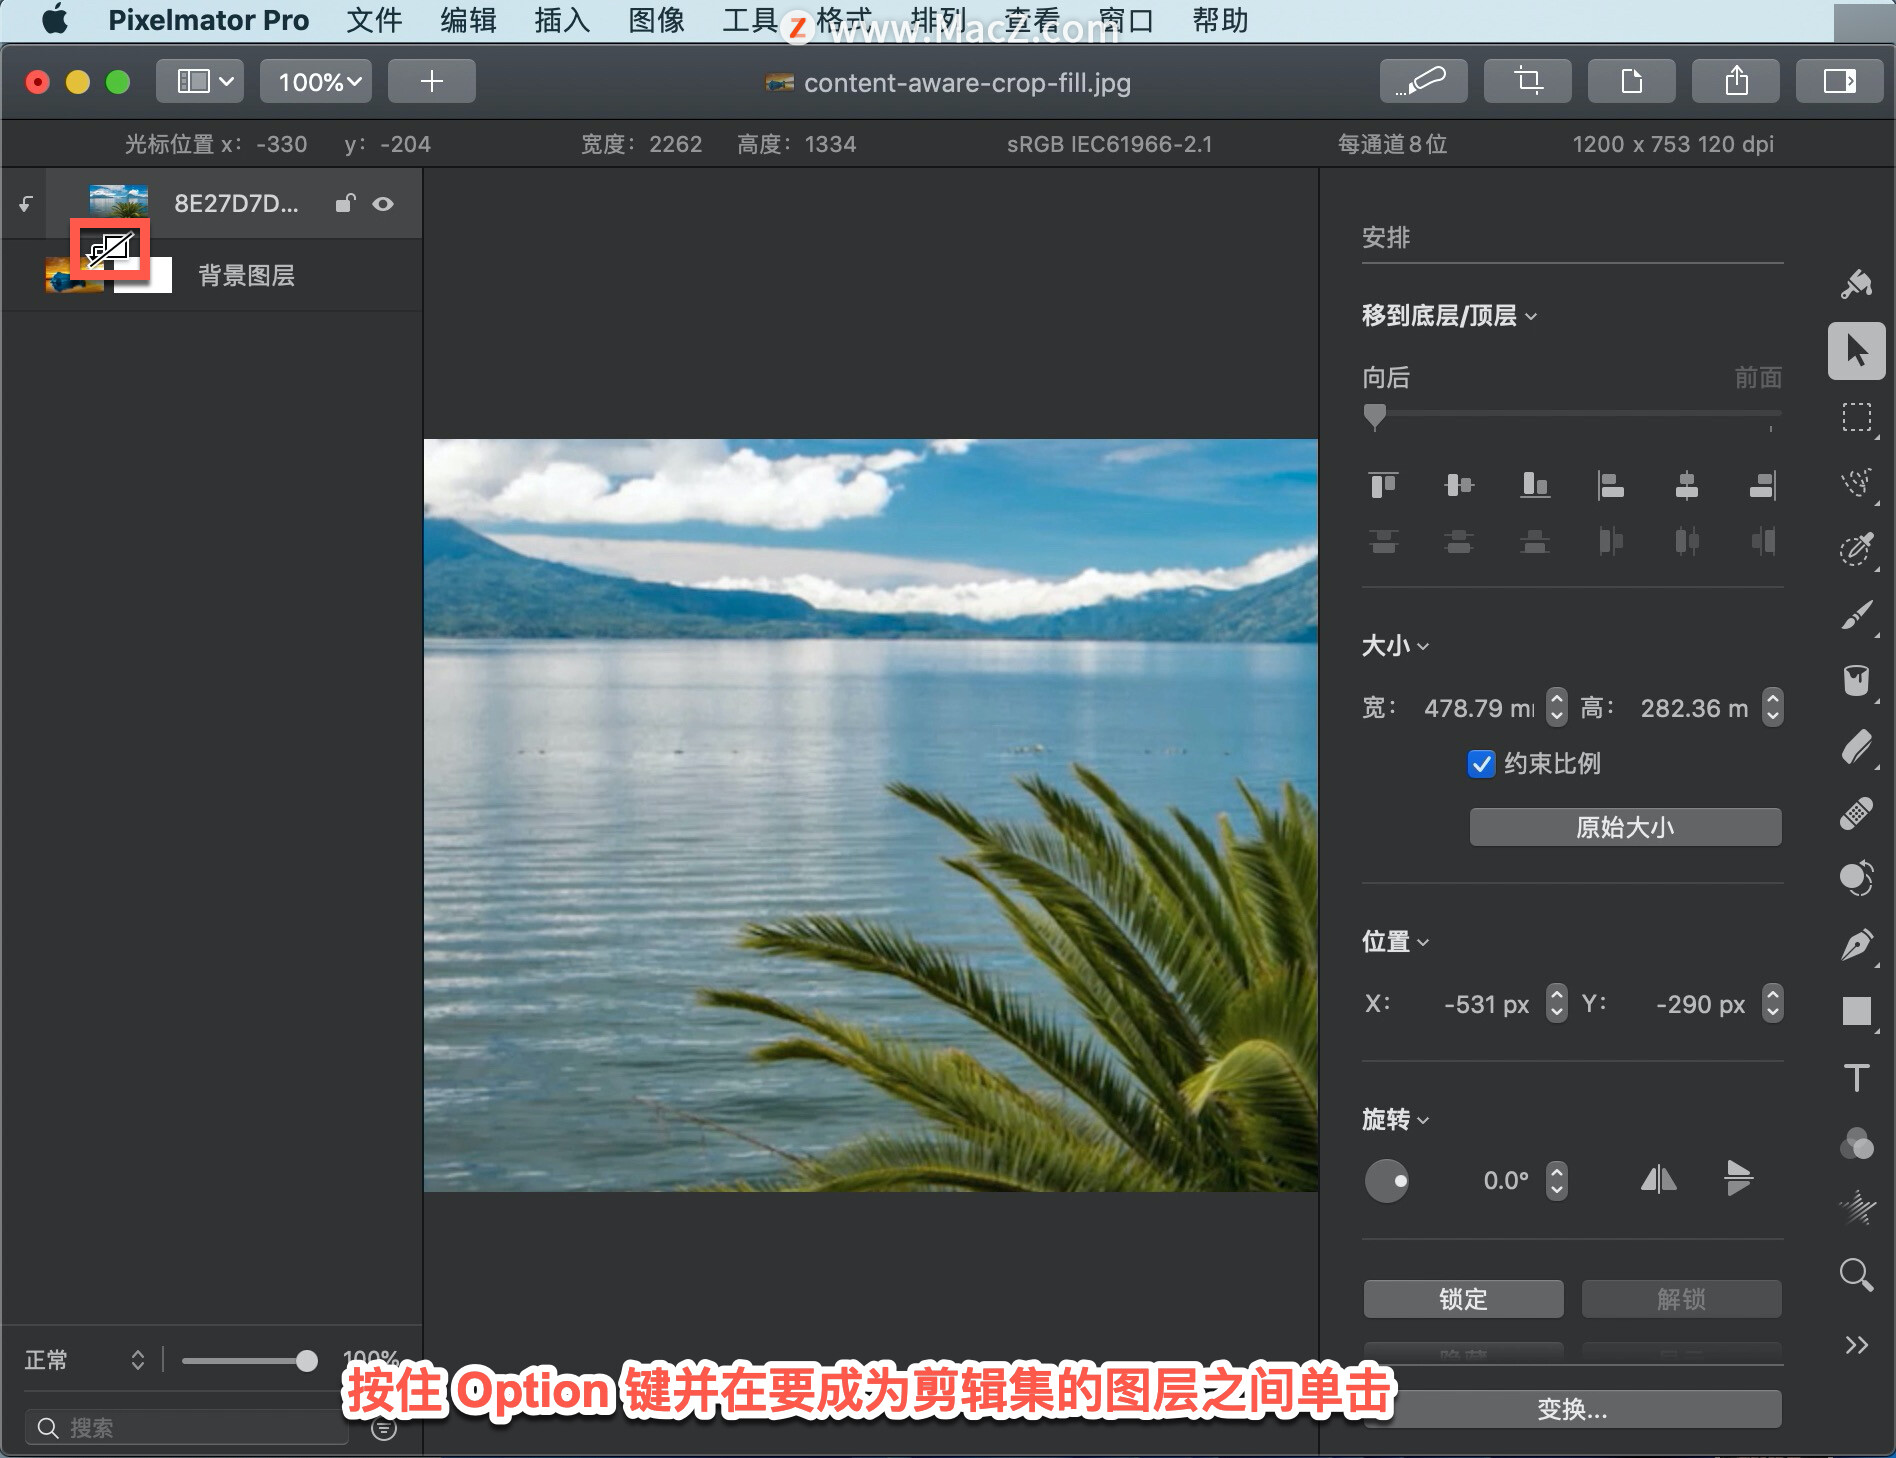Open the Share button
Screen dimensions: 1896x1458
[x=1736, y=81]
